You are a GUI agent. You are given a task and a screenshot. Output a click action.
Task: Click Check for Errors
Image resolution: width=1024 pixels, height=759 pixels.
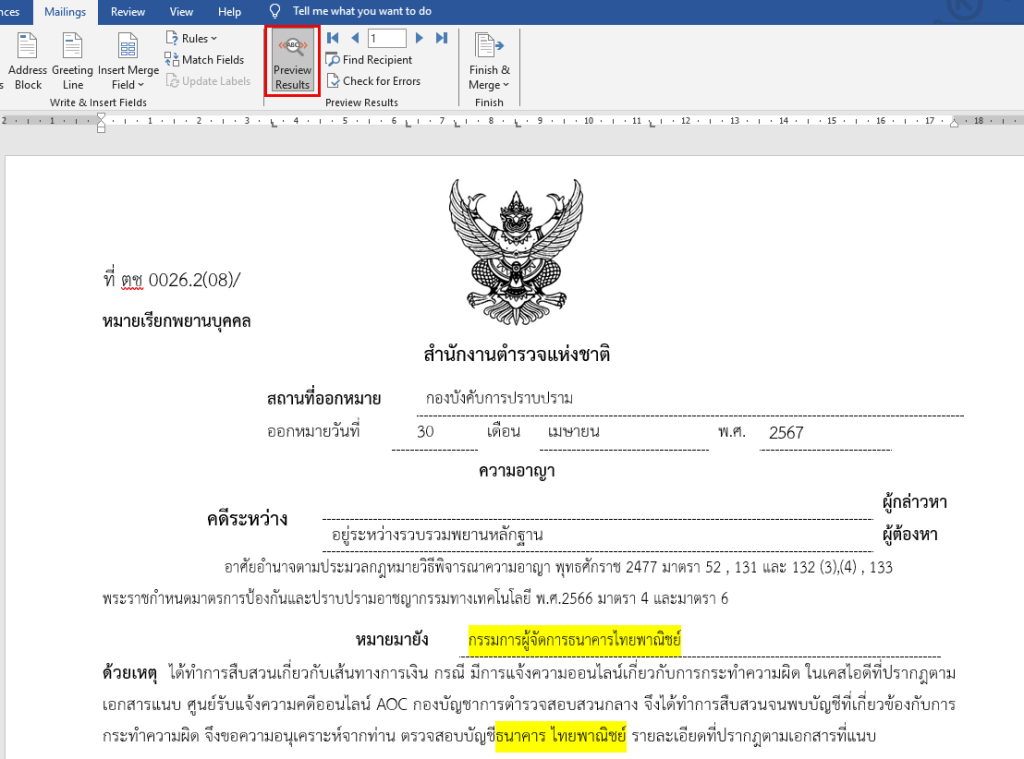coord(373,81)
